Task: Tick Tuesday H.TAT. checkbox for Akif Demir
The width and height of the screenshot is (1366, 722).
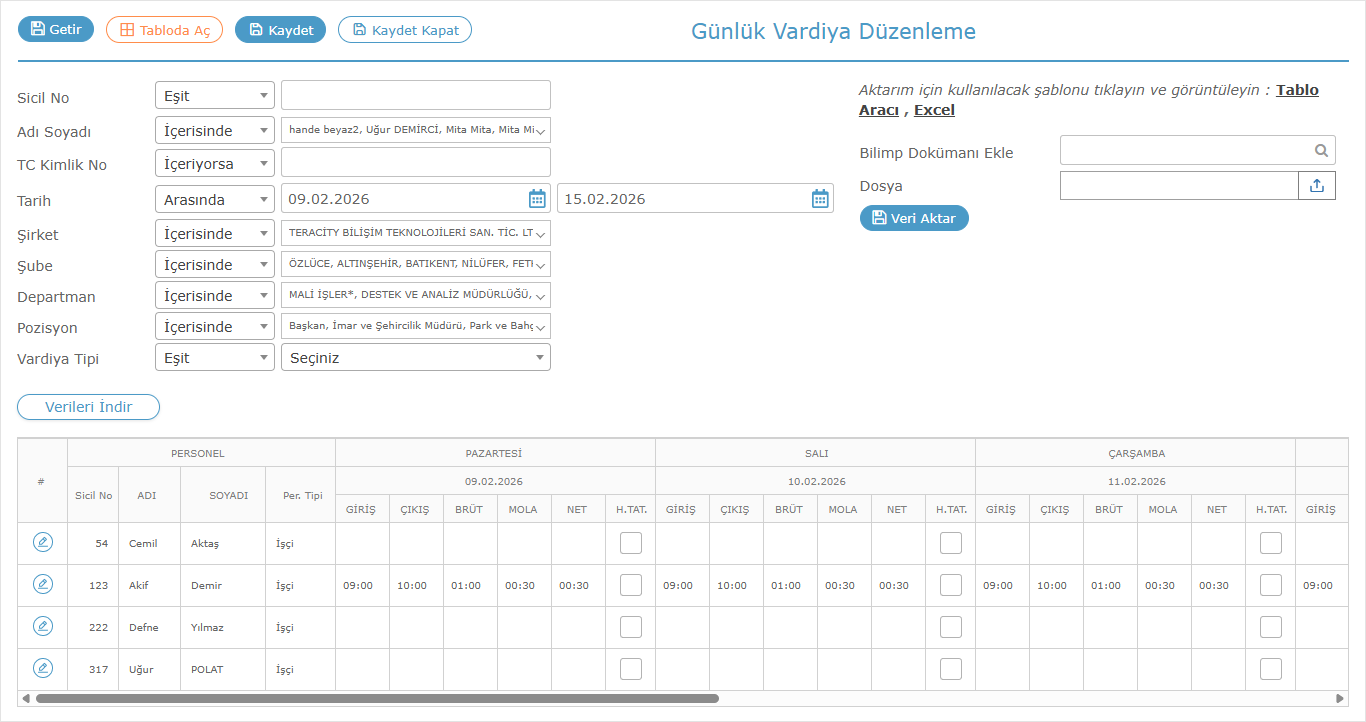Action: click(950, 585)
